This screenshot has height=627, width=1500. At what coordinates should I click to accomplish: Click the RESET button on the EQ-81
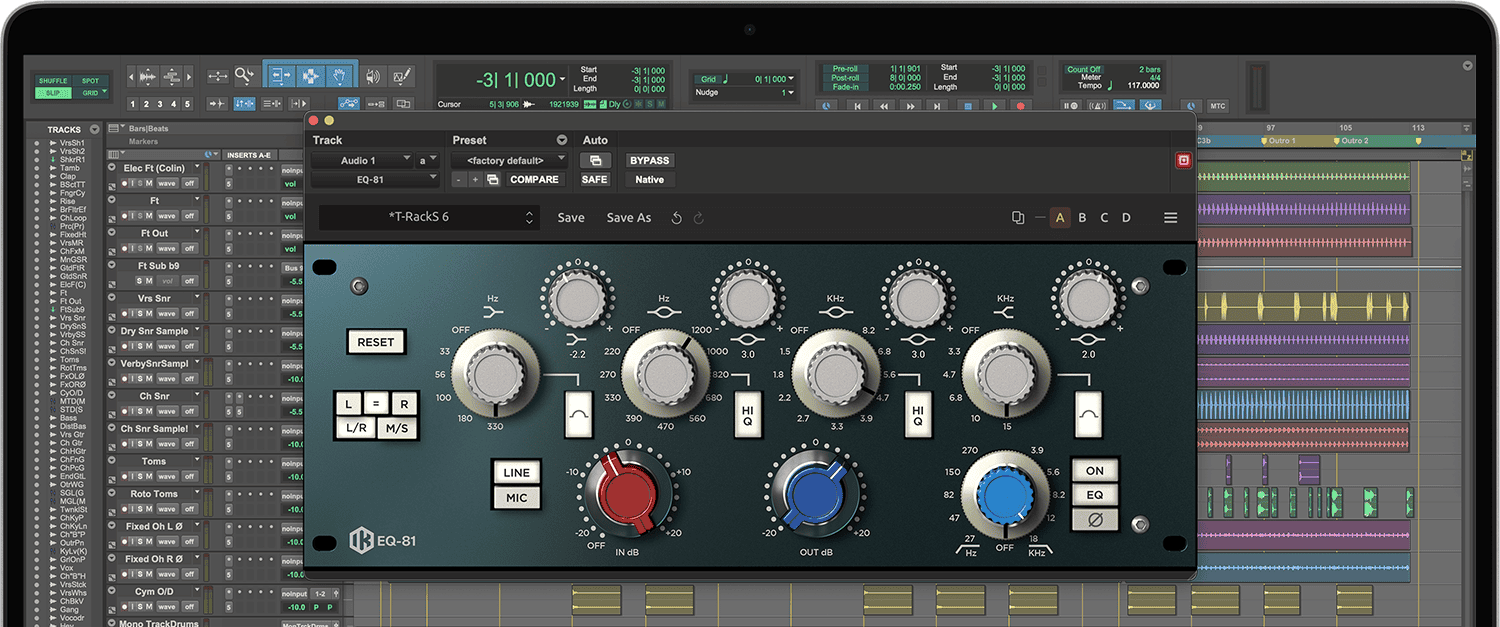point(376,342)
